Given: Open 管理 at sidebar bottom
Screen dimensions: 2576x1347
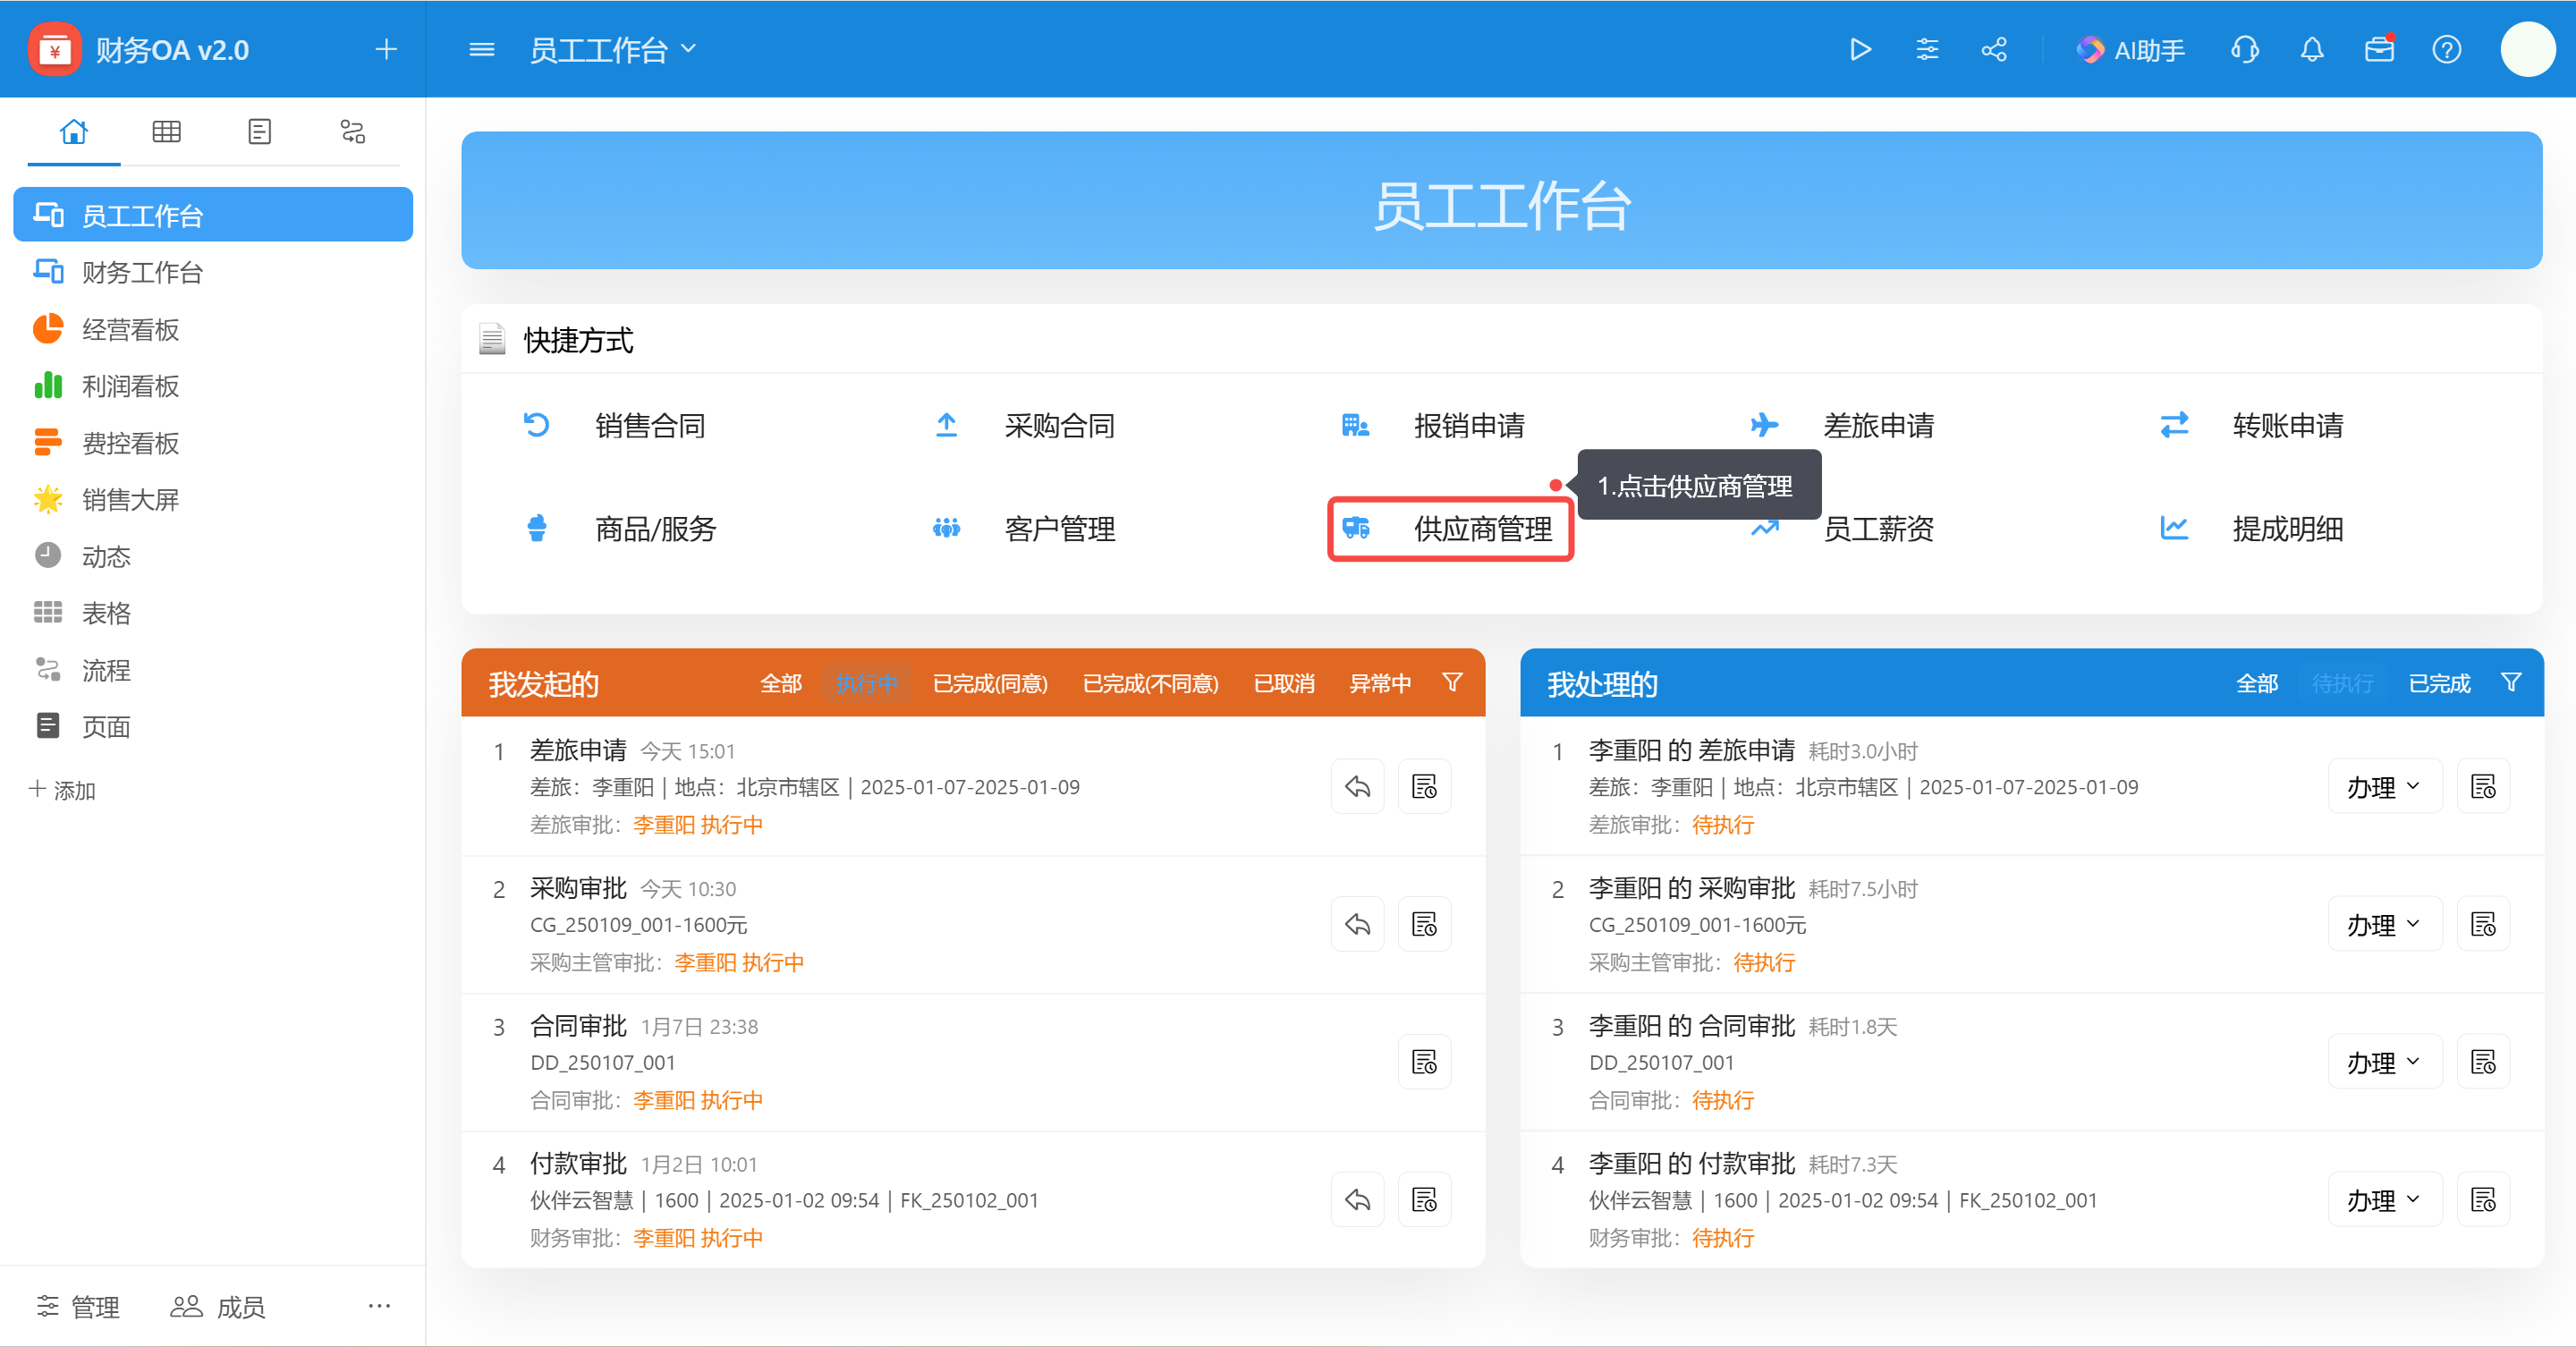Looking at the screenshot, I should [78, 1306].
